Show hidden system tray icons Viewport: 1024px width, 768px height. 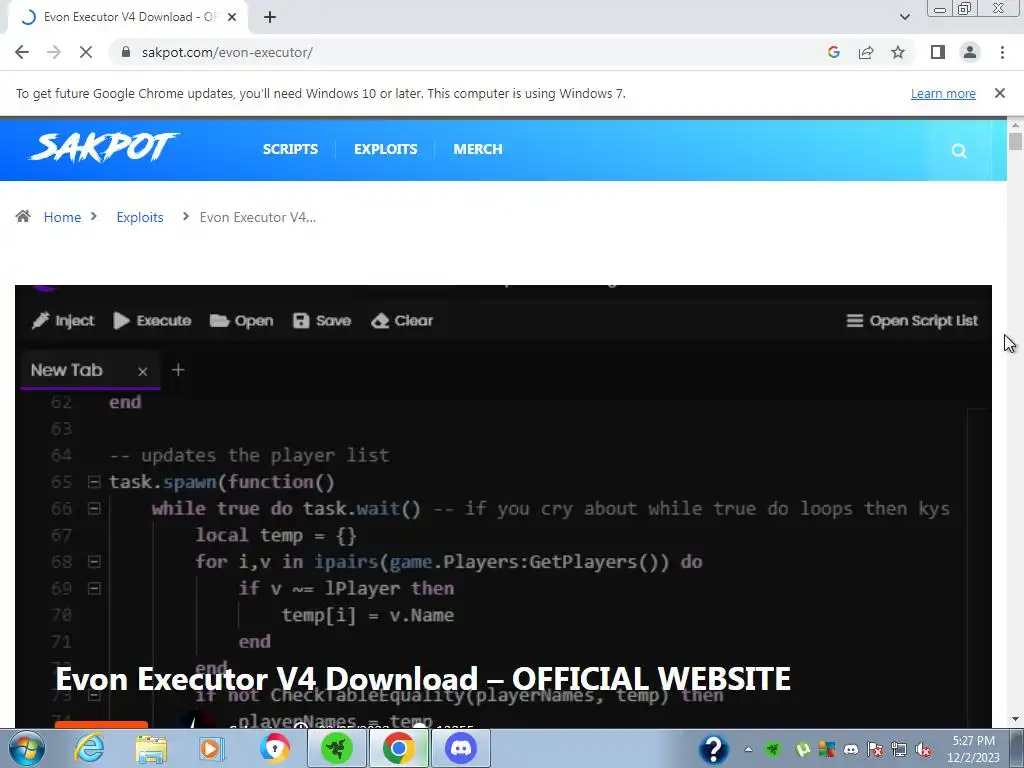pos(748,750)
